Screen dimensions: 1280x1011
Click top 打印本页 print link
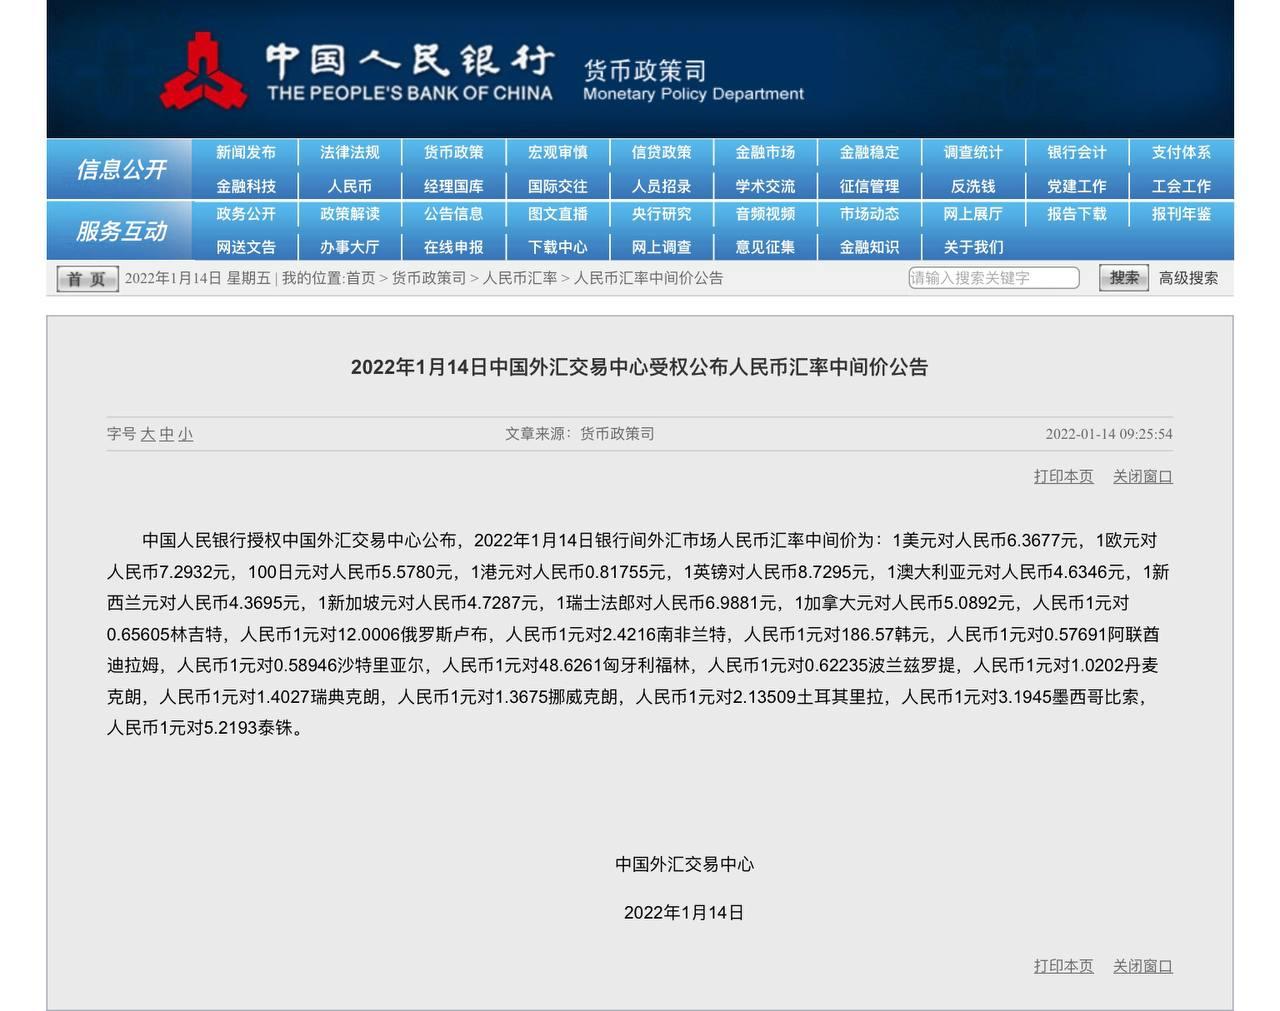[x=1064, y=476]
